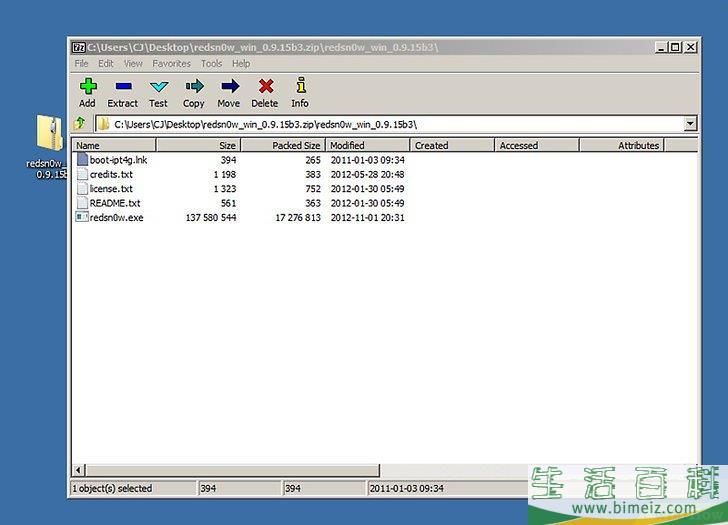
Task: Open the View menu
Action: 133,64
